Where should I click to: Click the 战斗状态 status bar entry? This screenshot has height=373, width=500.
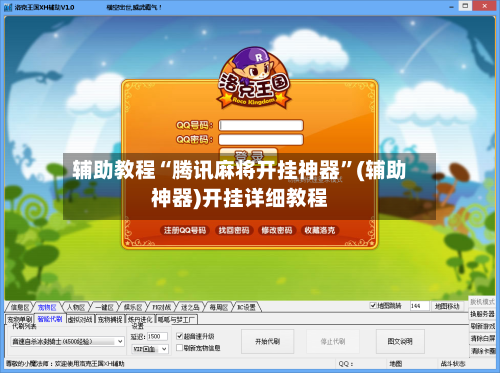pyautogui.click(x=453, y=364)
